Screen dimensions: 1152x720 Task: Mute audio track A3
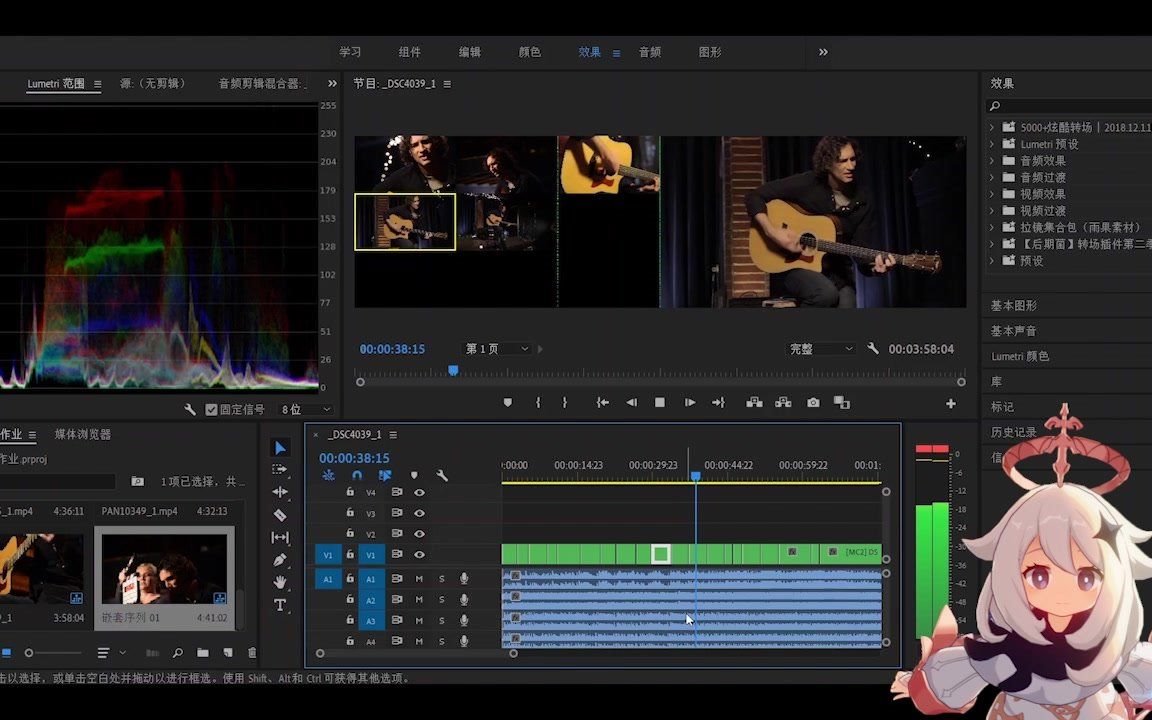coord(420,620)
